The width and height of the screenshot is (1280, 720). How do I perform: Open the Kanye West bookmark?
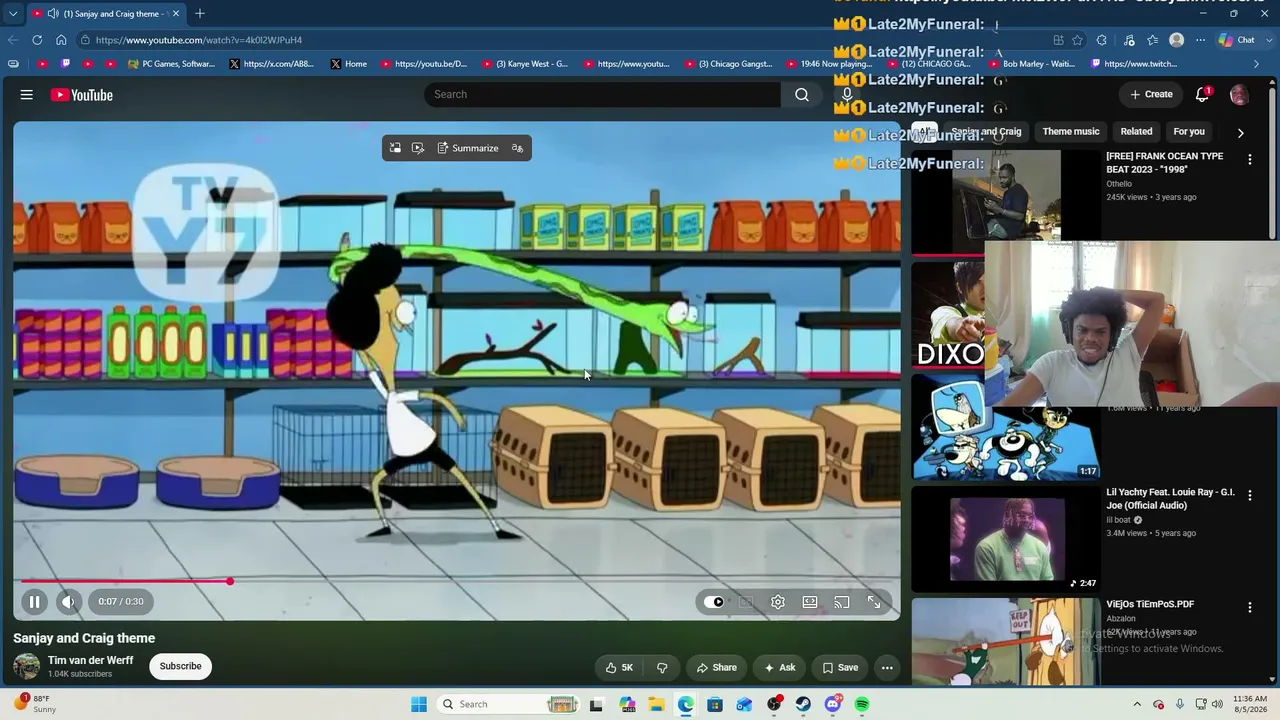click(x=525, y=64)
